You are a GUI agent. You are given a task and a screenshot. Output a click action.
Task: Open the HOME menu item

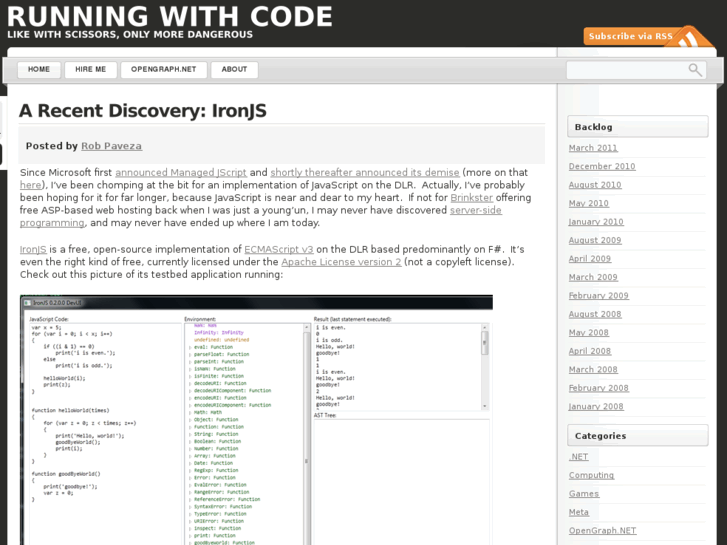coord(39,70)
